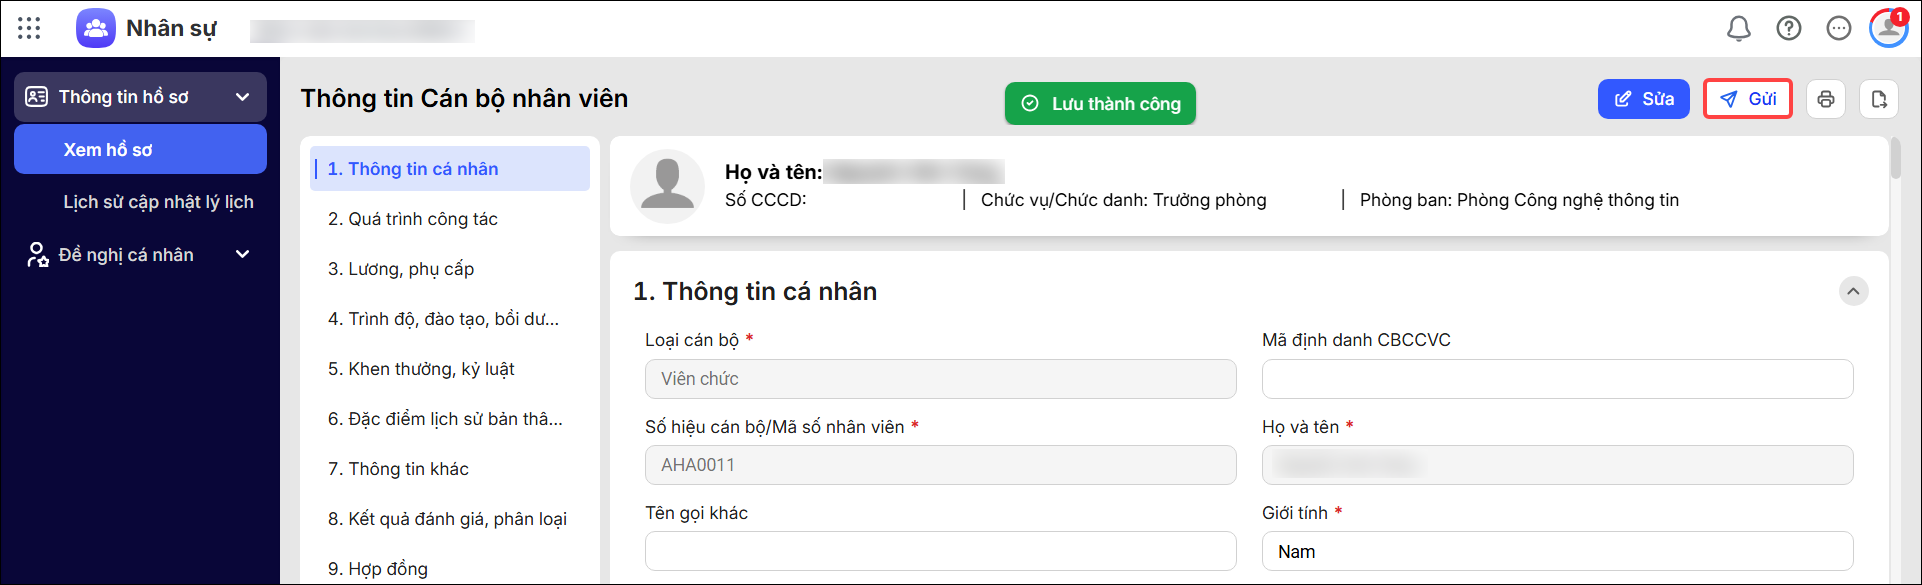
Task: Open the app launcher grid icon
Action: 29,28
